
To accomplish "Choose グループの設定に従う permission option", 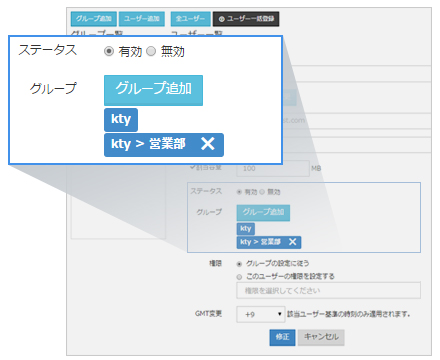I will (239, 264).
